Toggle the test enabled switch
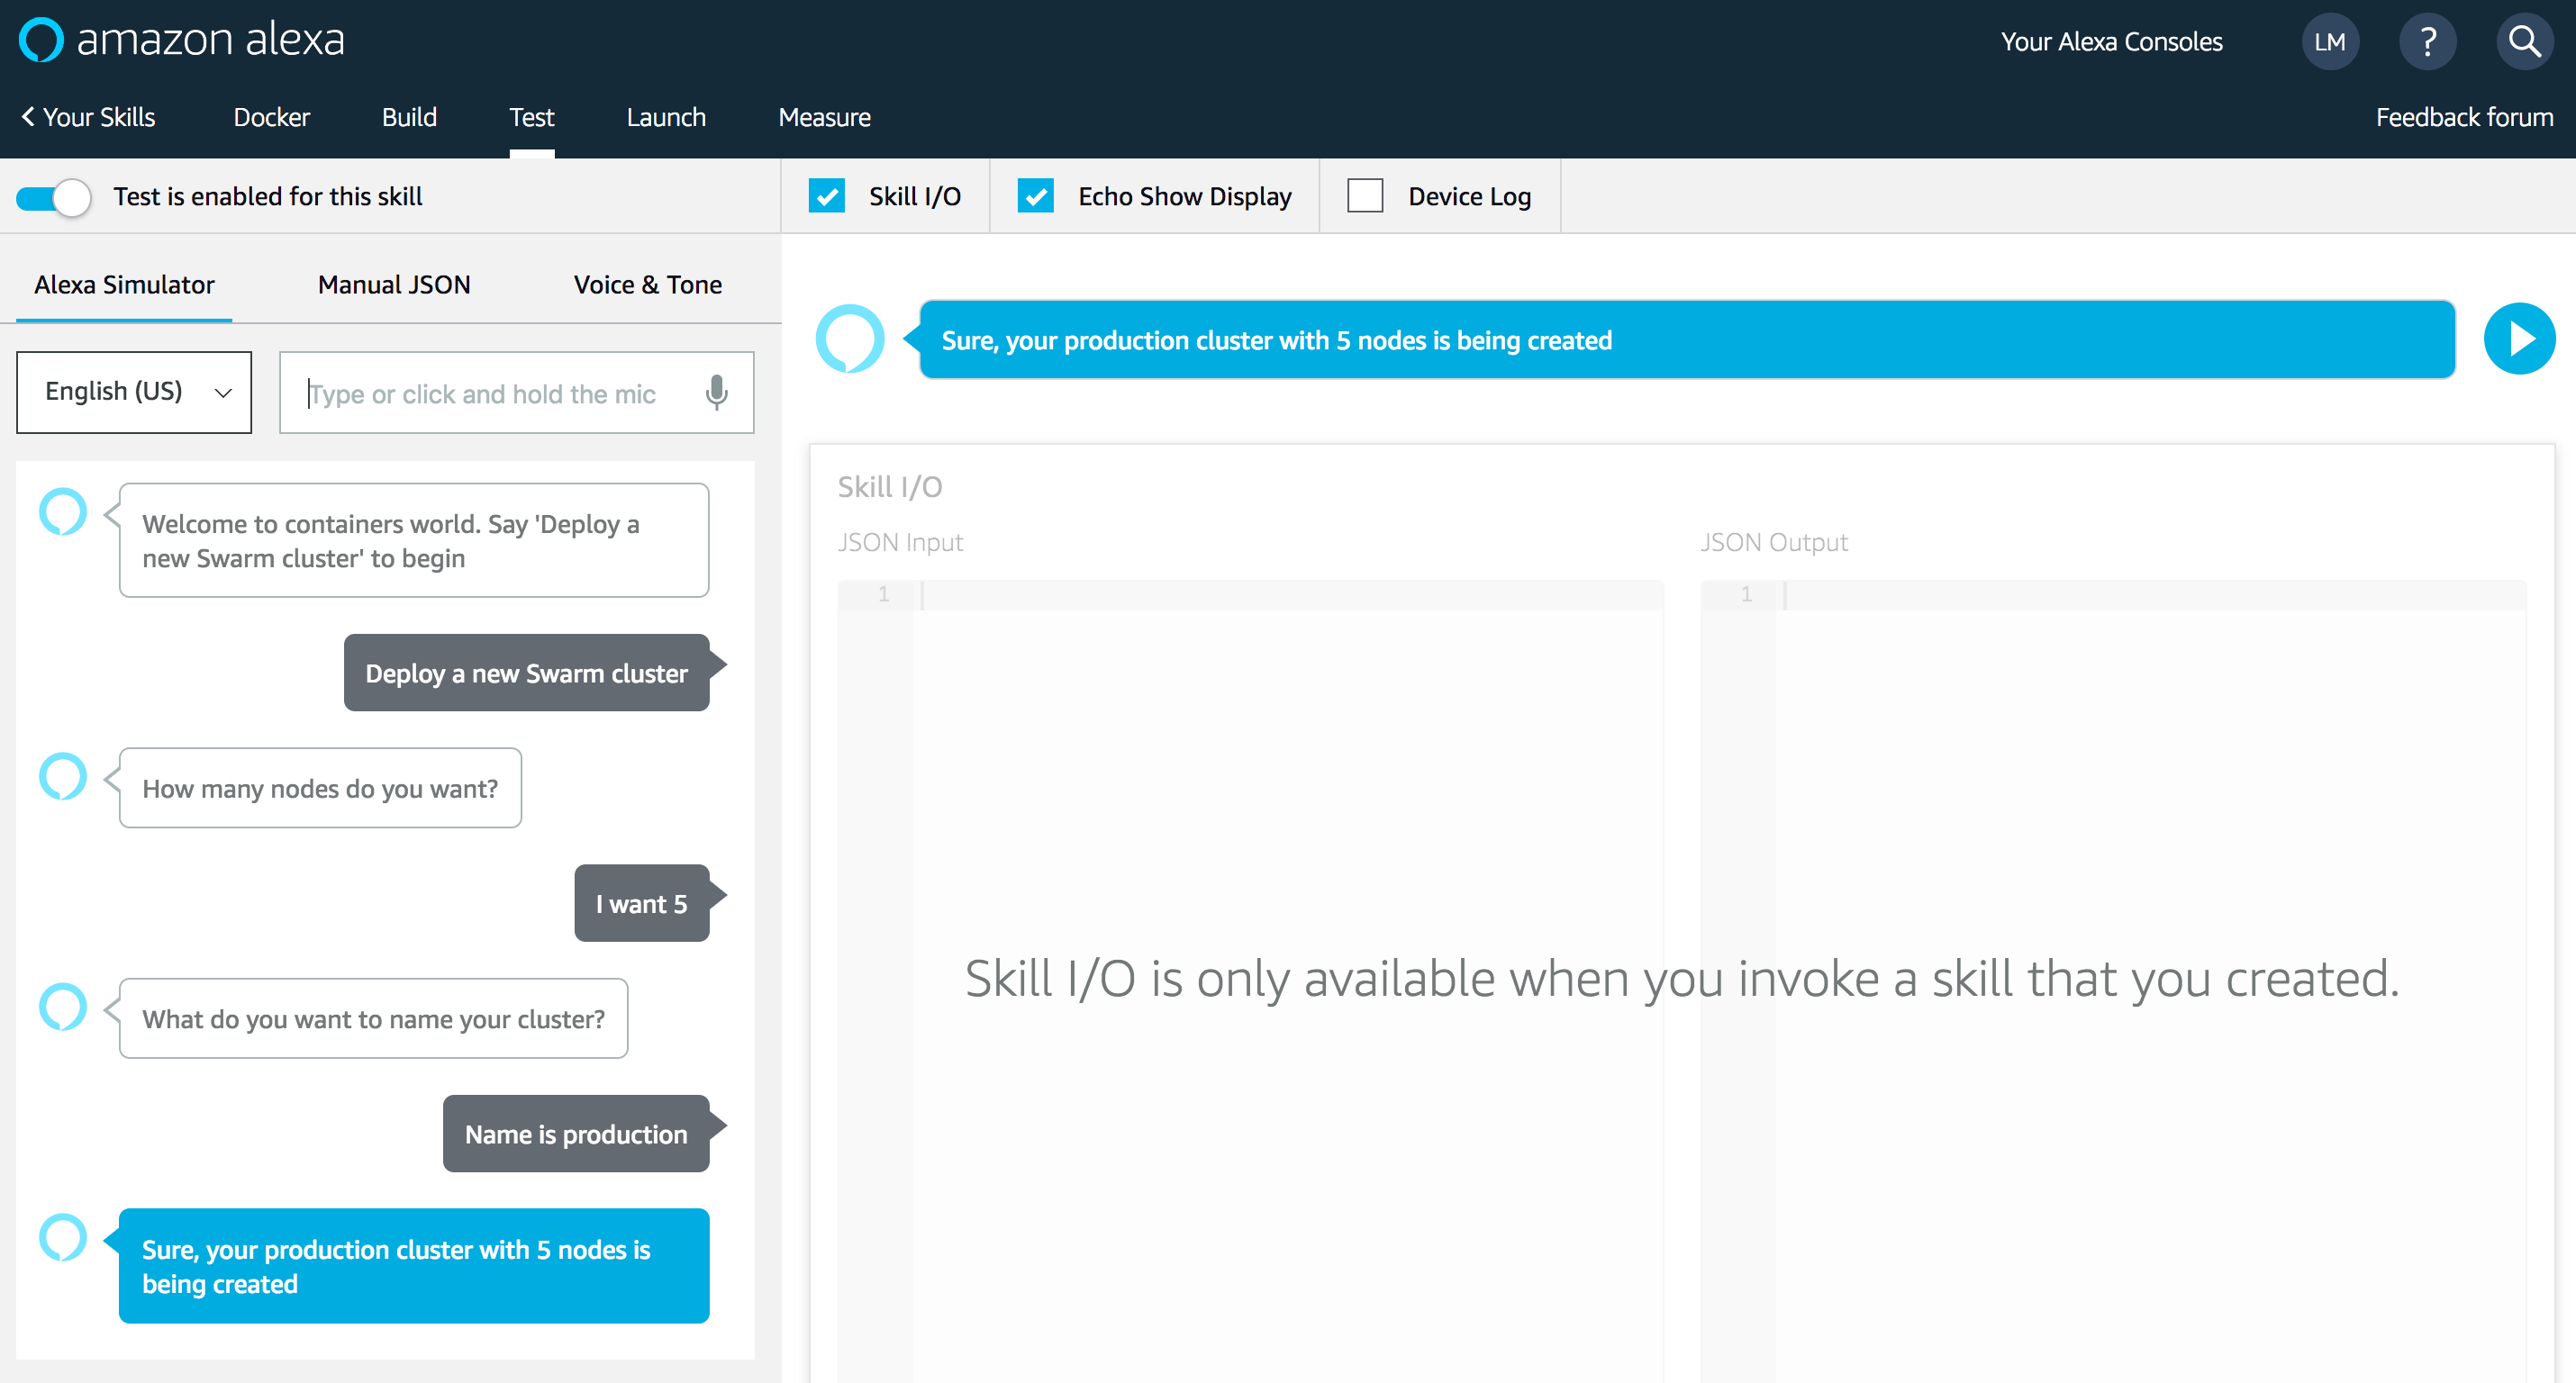The width and height of the screenshot is (2576, 1383). [54, 197]
